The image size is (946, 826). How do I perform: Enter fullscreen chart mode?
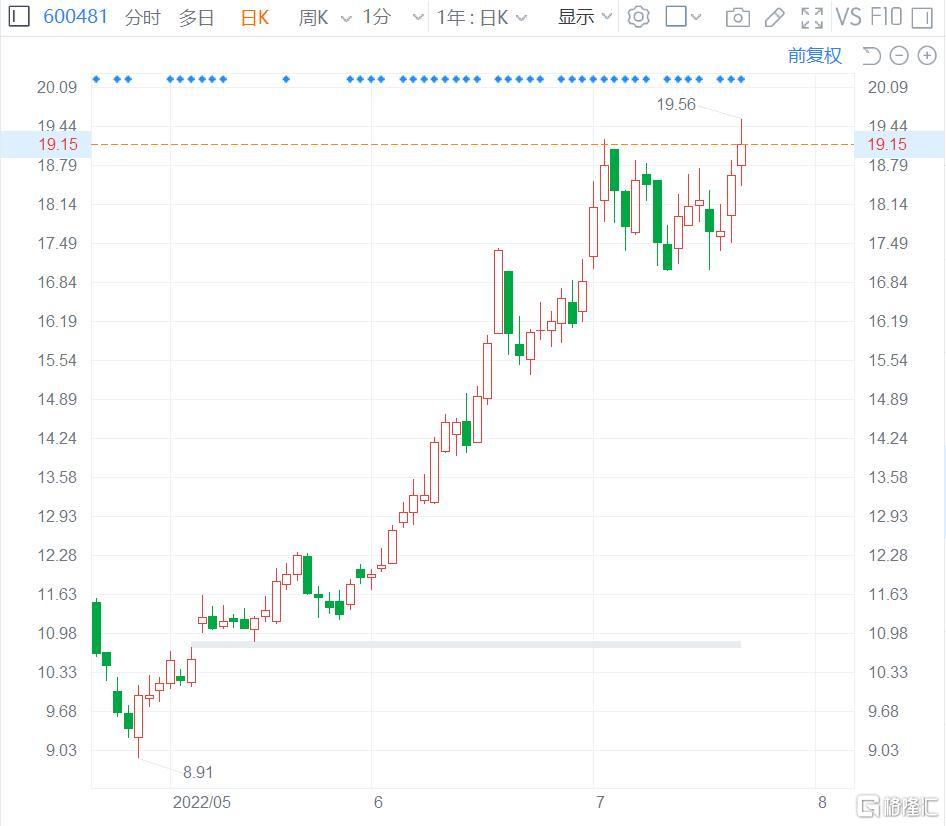811,17
